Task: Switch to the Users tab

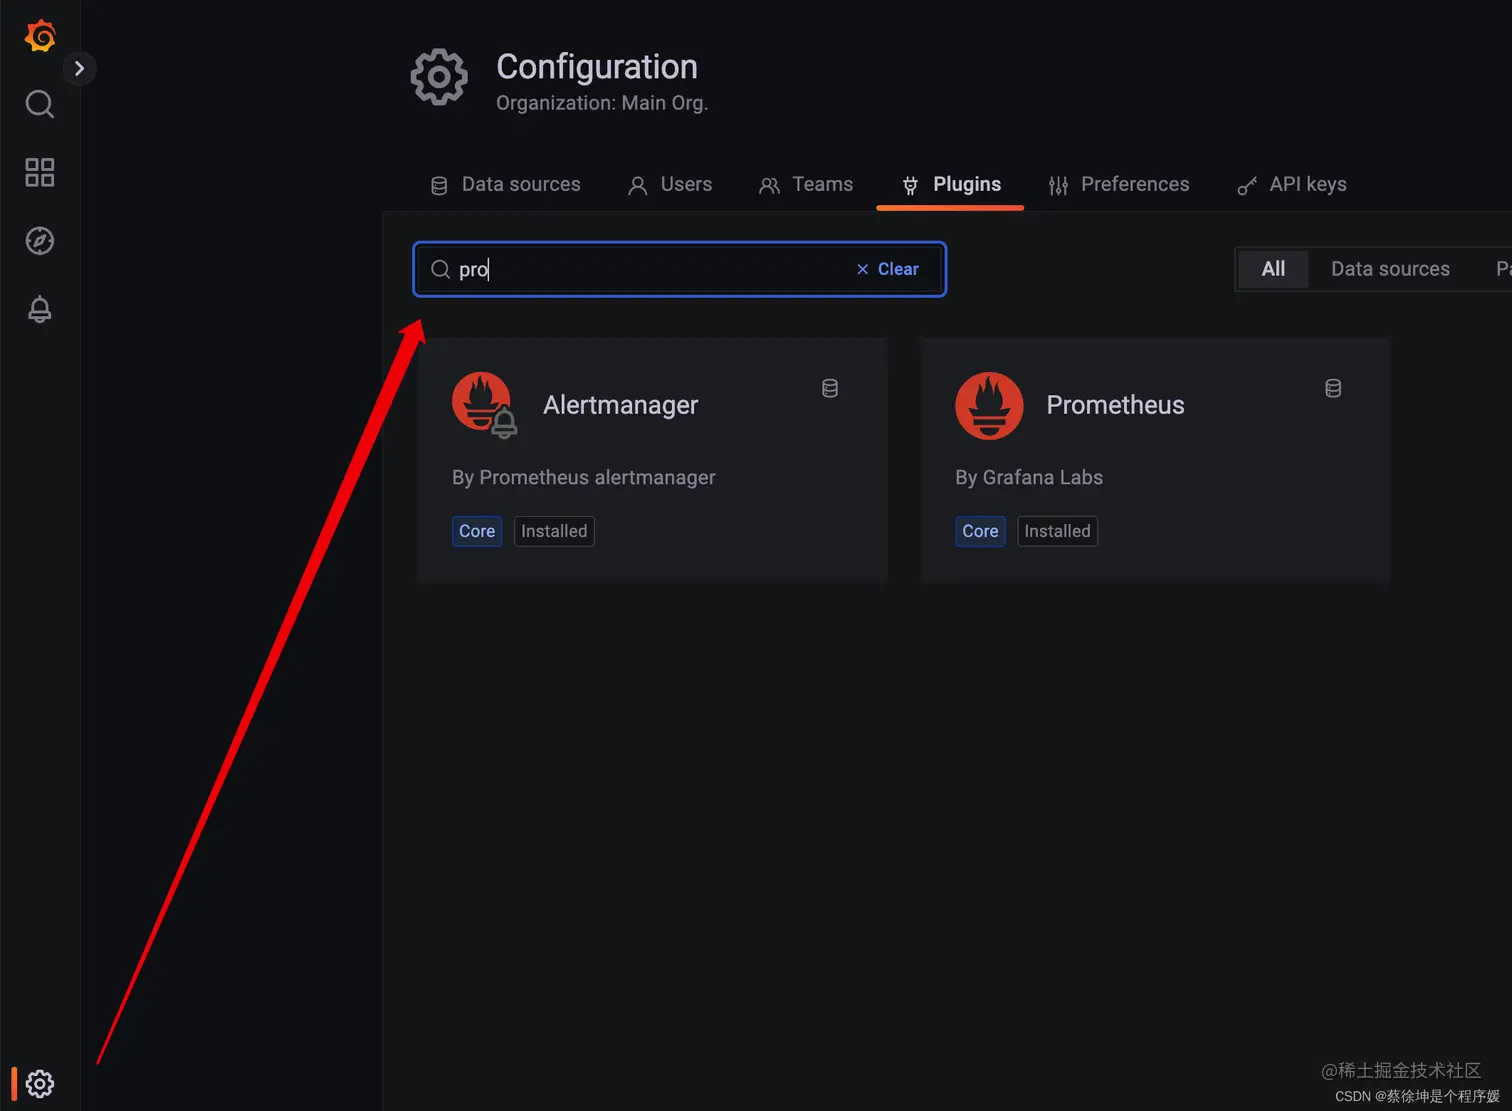Action: pos(670,185)
